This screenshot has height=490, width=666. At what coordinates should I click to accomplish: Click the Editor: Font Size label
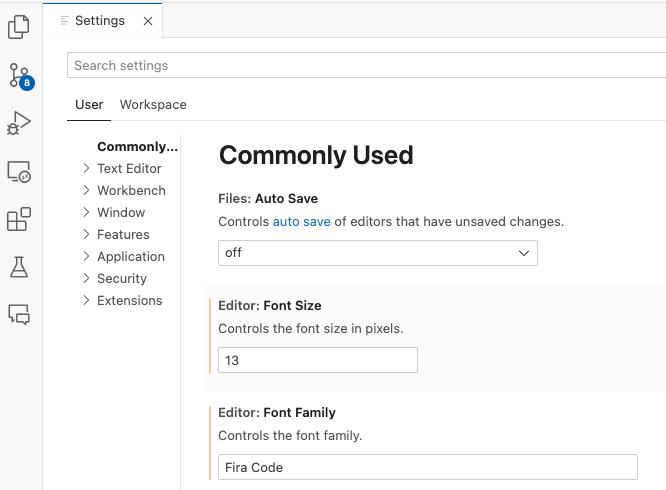point(270,306)
